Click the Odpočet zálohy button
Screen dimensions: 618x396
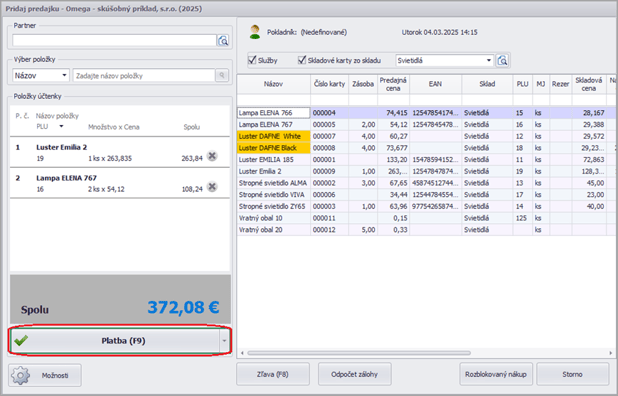355,374
